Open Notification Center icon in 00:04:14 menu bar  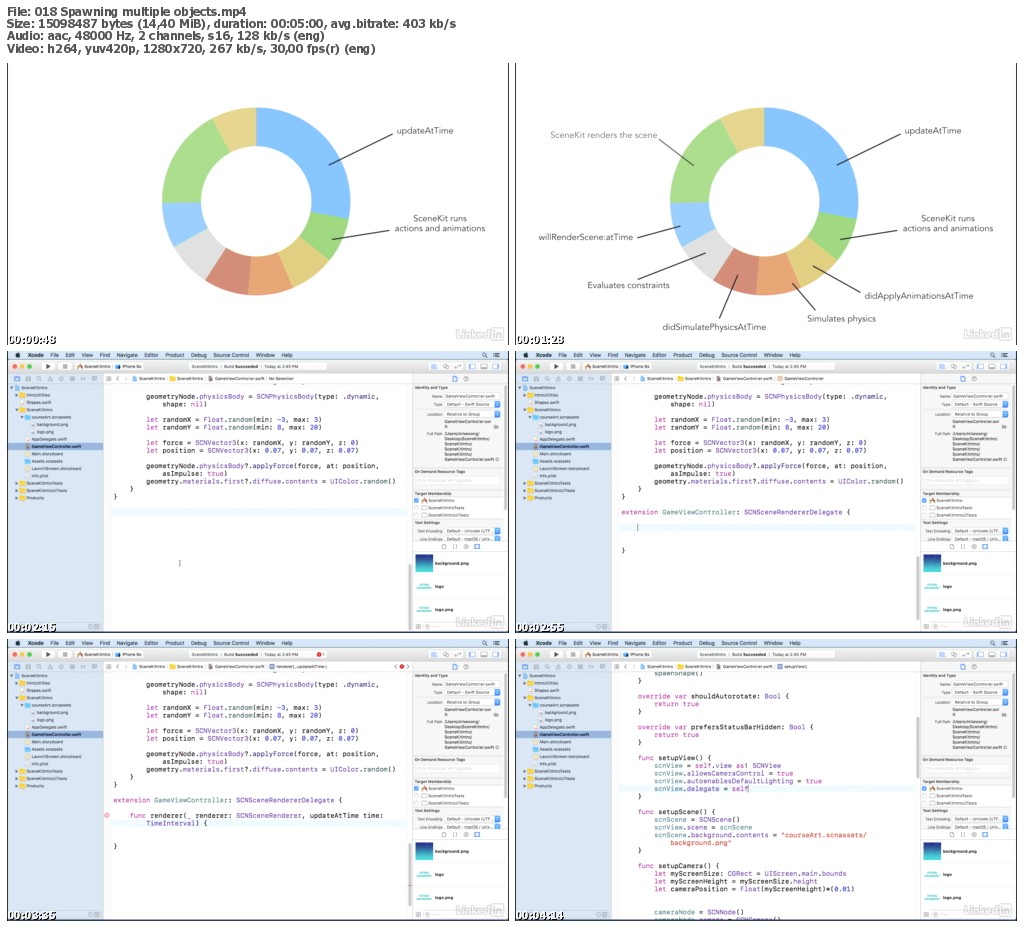[x=1004, y=643]
